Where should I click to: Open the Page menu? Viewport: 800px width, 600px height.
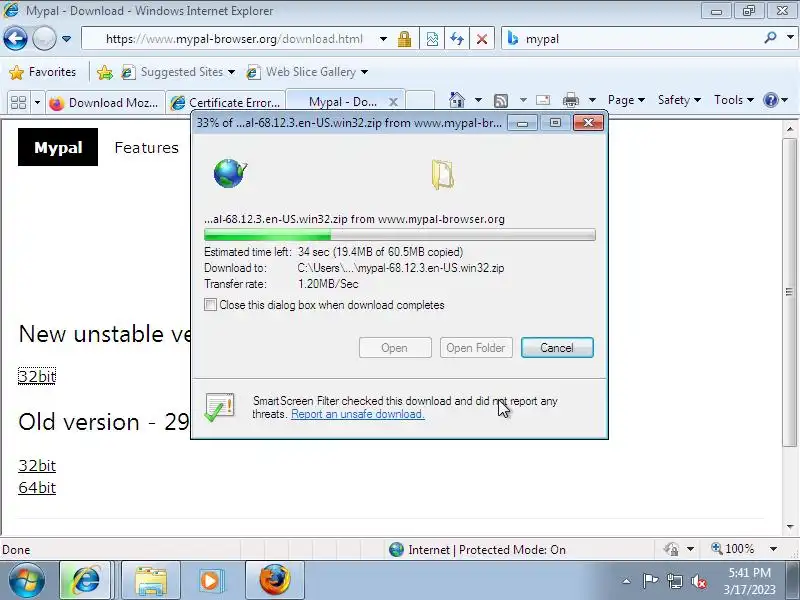click(626, 100)
